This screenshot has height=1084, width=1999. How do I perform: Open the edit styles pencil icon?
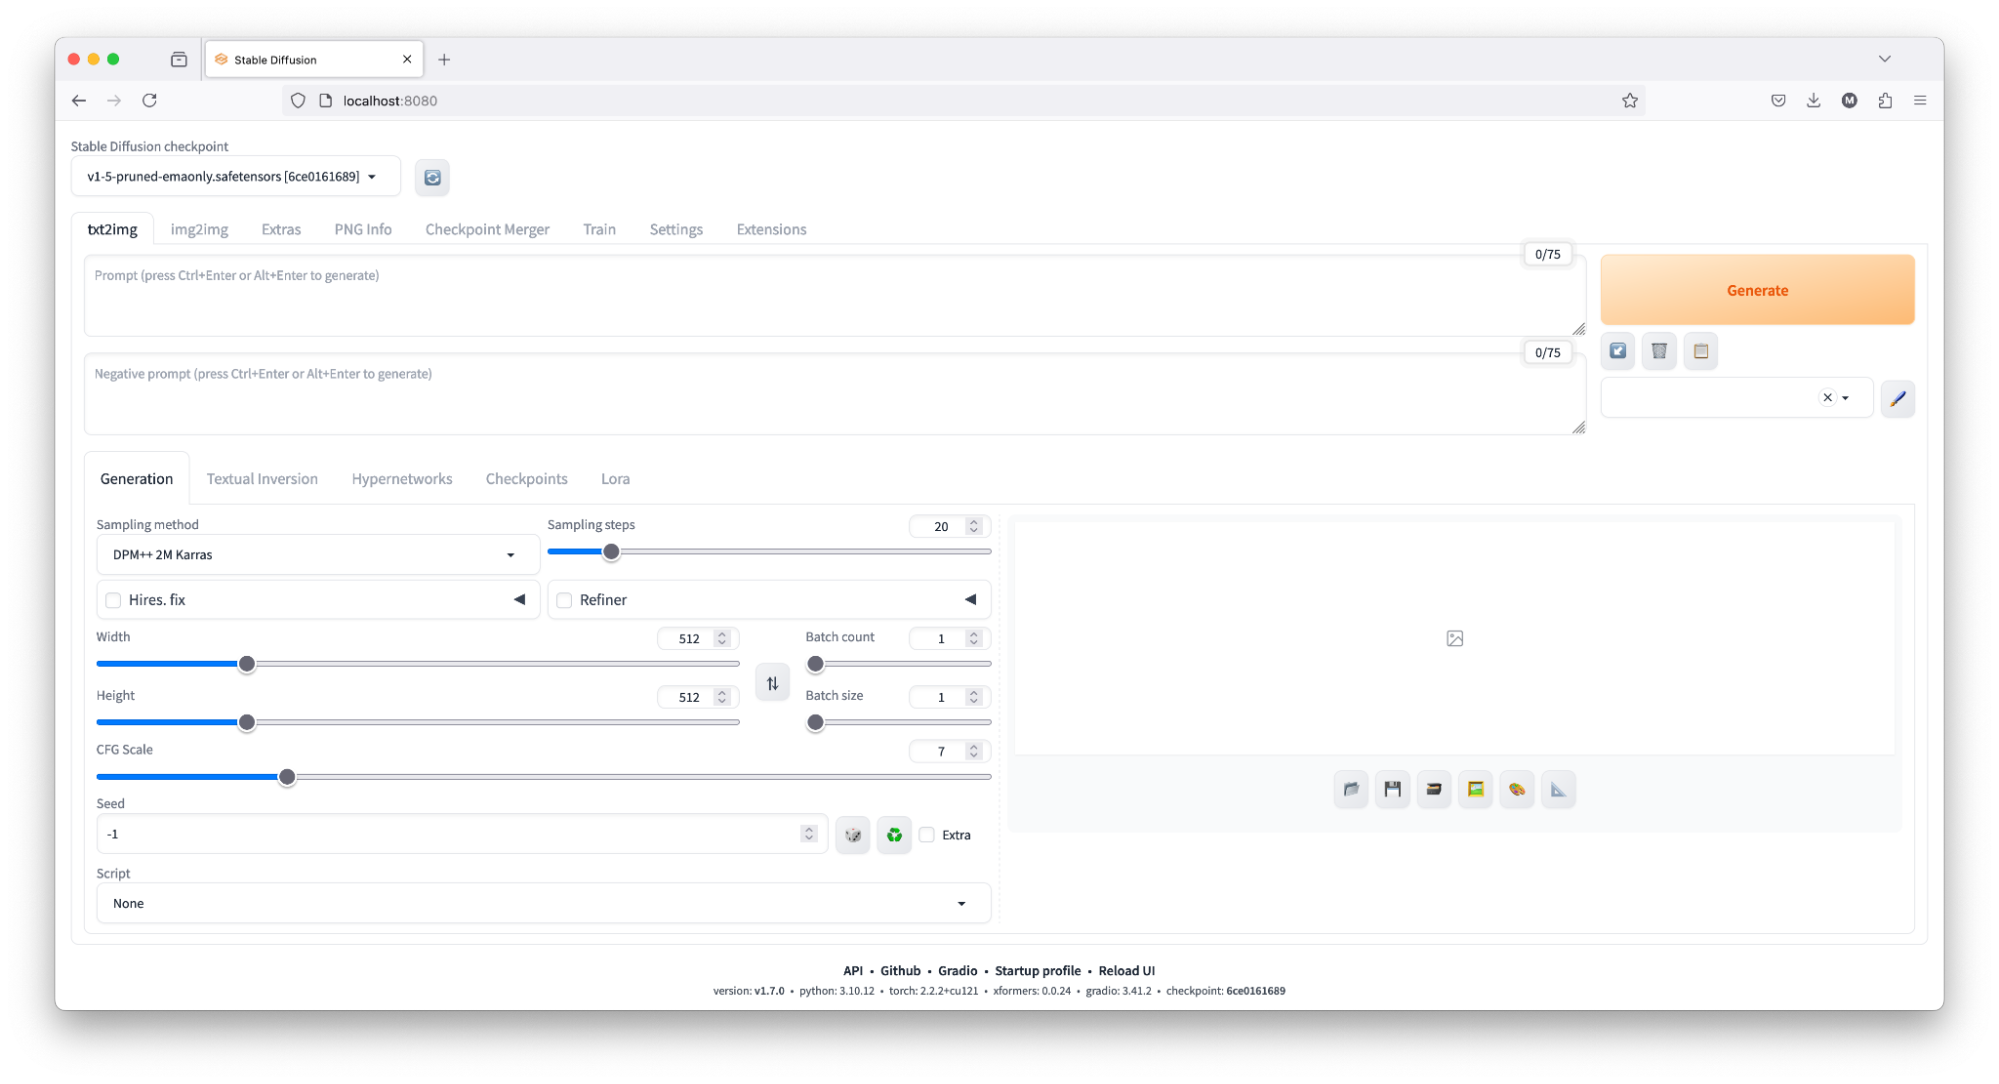tap(1897, 398)
